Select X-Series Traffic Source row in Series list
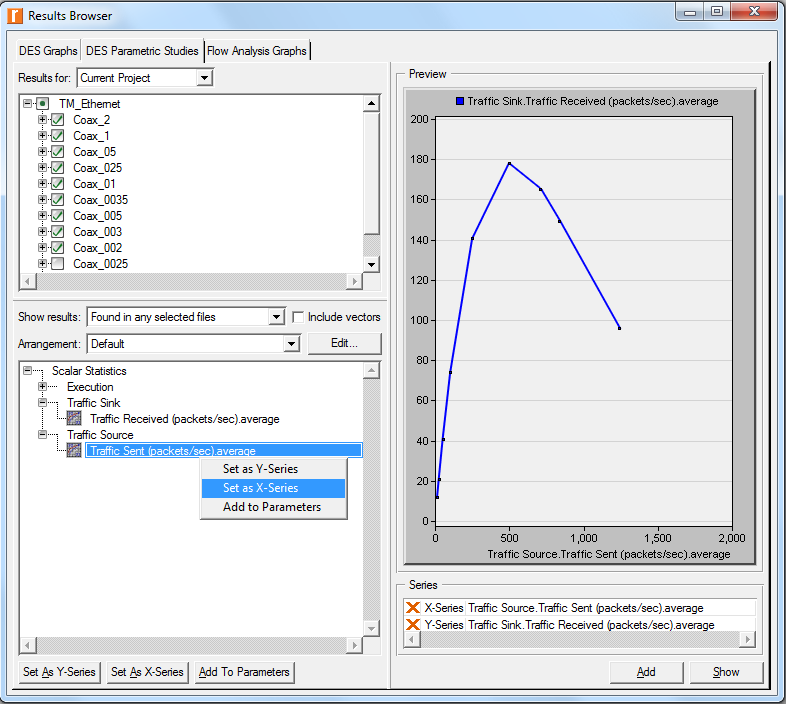The width and height of the screenshot is (786, 704). point(579,608)
